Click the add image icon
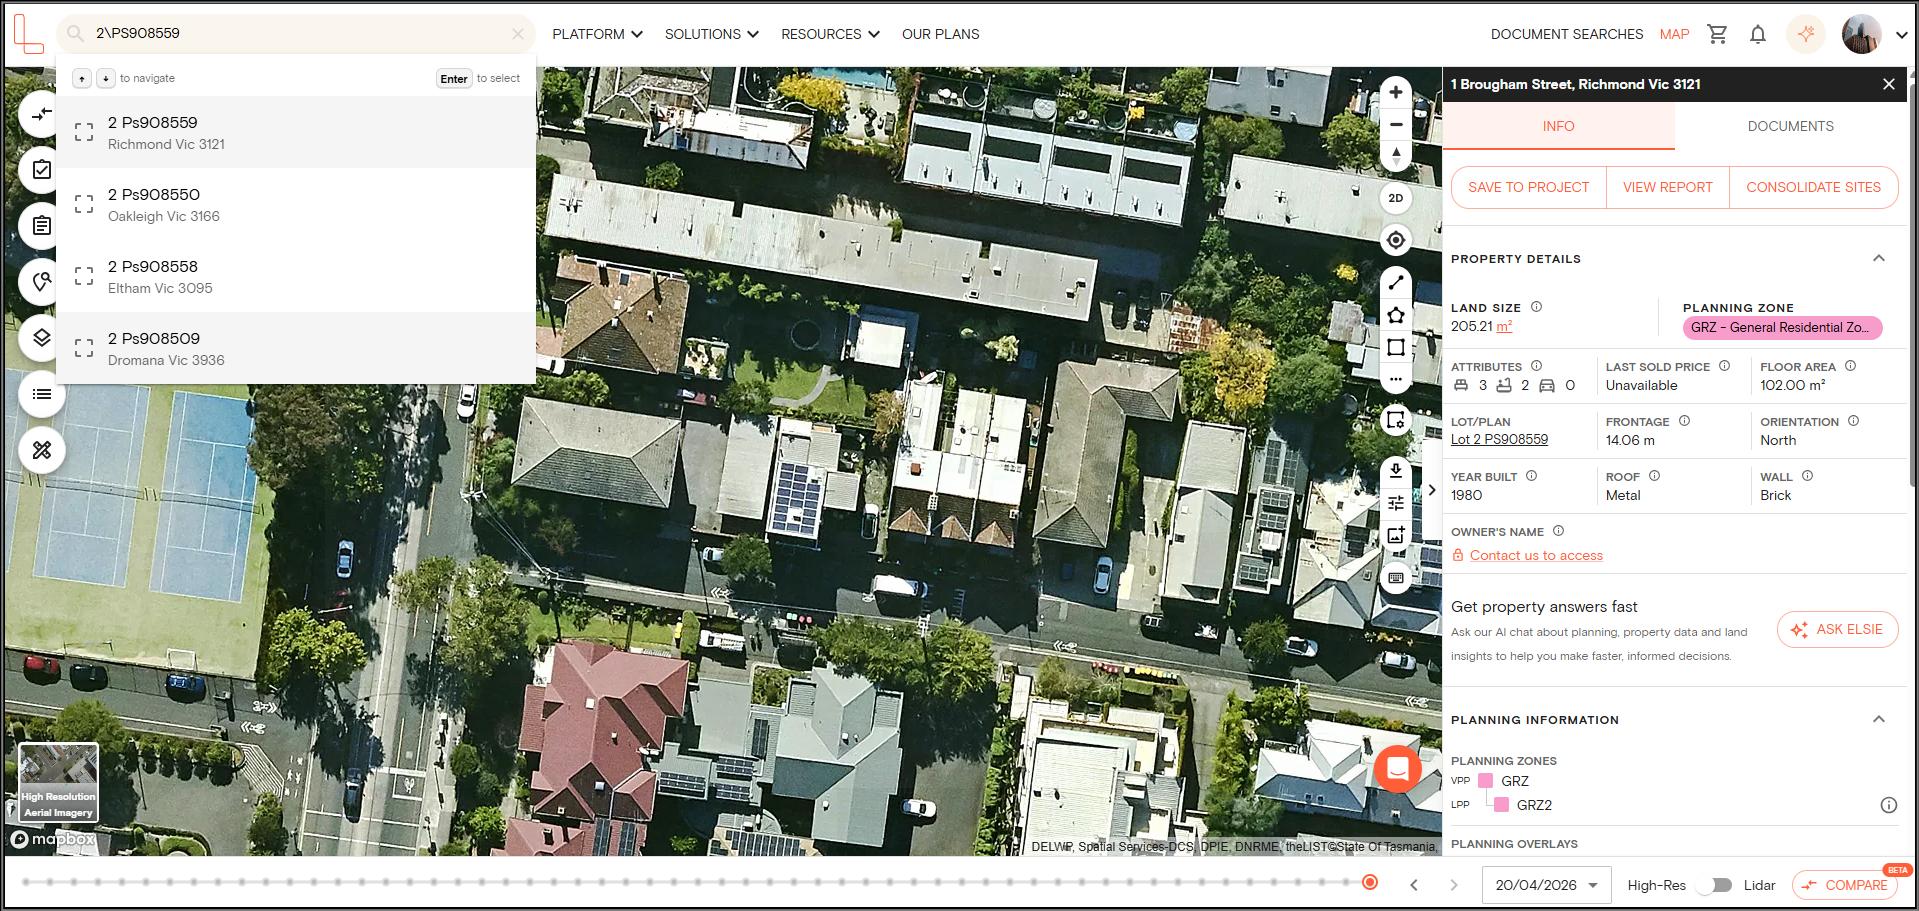 pos(1396,536)
